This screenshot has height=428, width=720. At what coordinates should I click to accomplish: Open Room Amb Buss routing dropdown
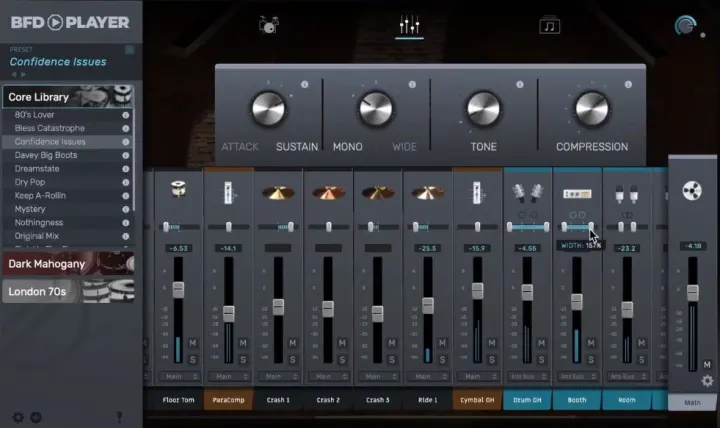[x=627, y=377]
